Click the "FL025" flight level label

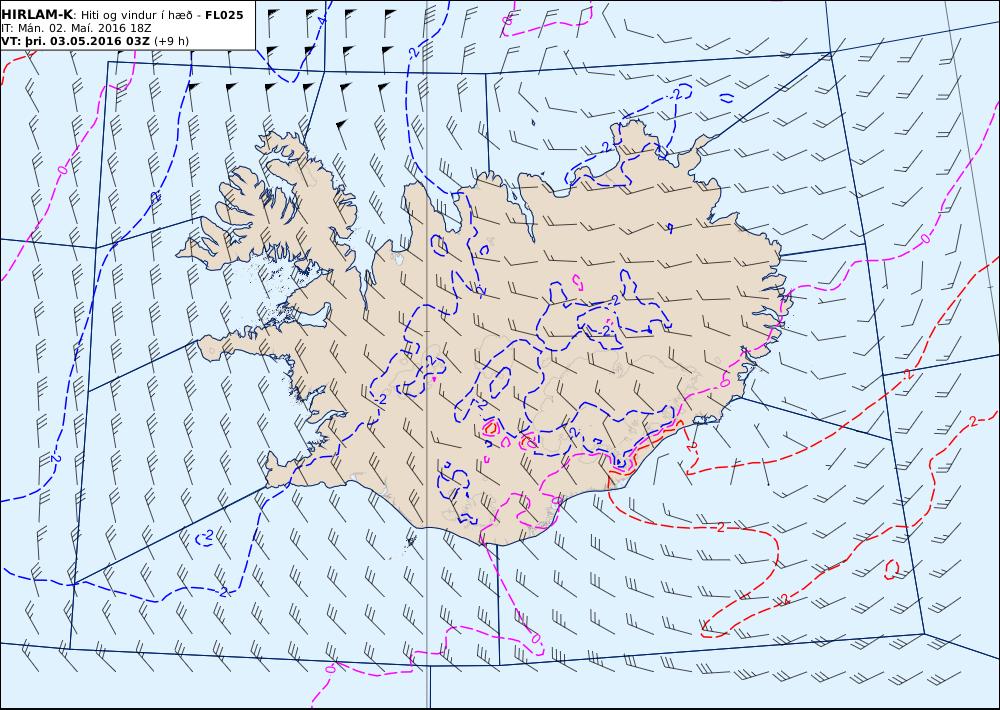224,15
